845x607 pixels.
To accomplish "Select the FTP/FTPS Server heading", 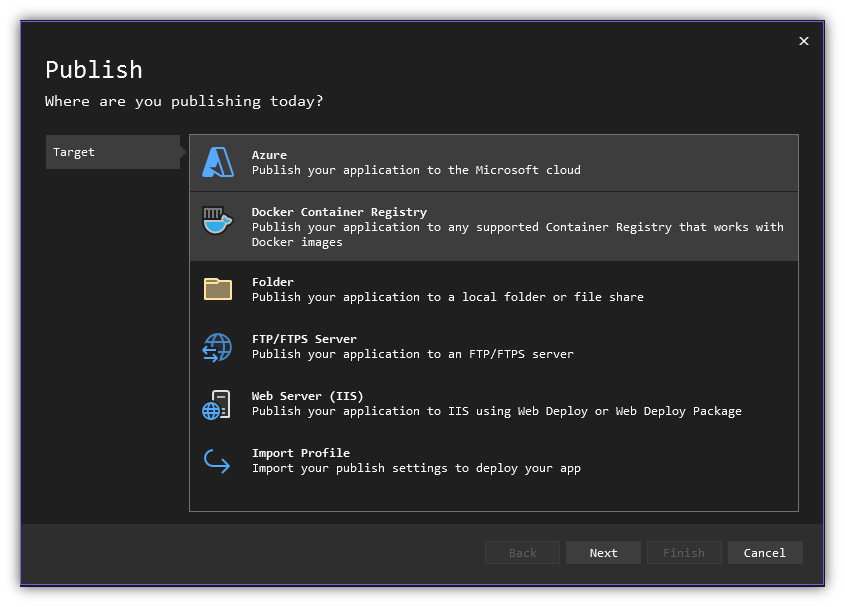I will point(304,339).
